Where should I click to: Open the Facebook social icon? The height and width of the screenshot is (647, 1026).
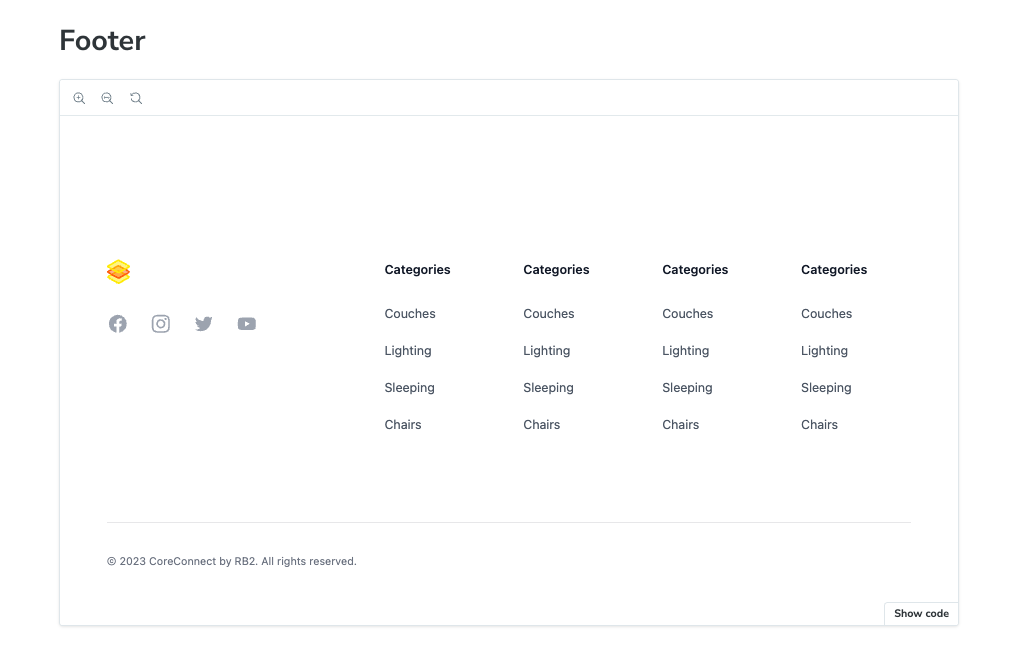118,324
